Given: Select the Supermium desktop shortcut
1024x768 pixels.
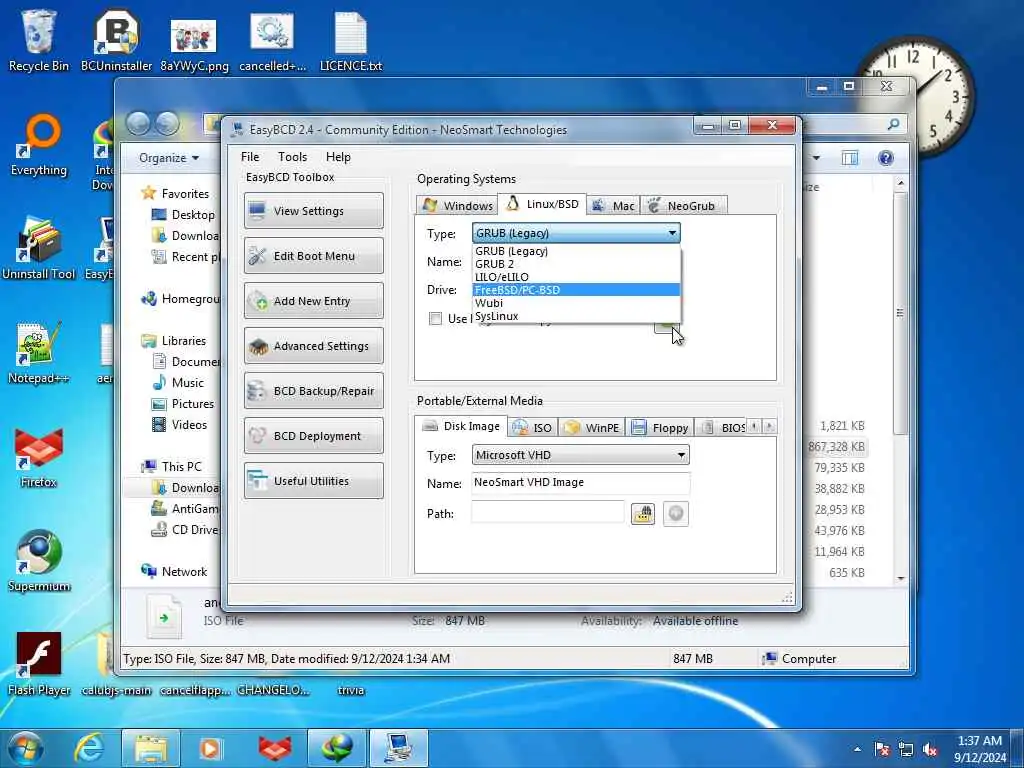Looking at the screenshot, I should tap(39, 562).
